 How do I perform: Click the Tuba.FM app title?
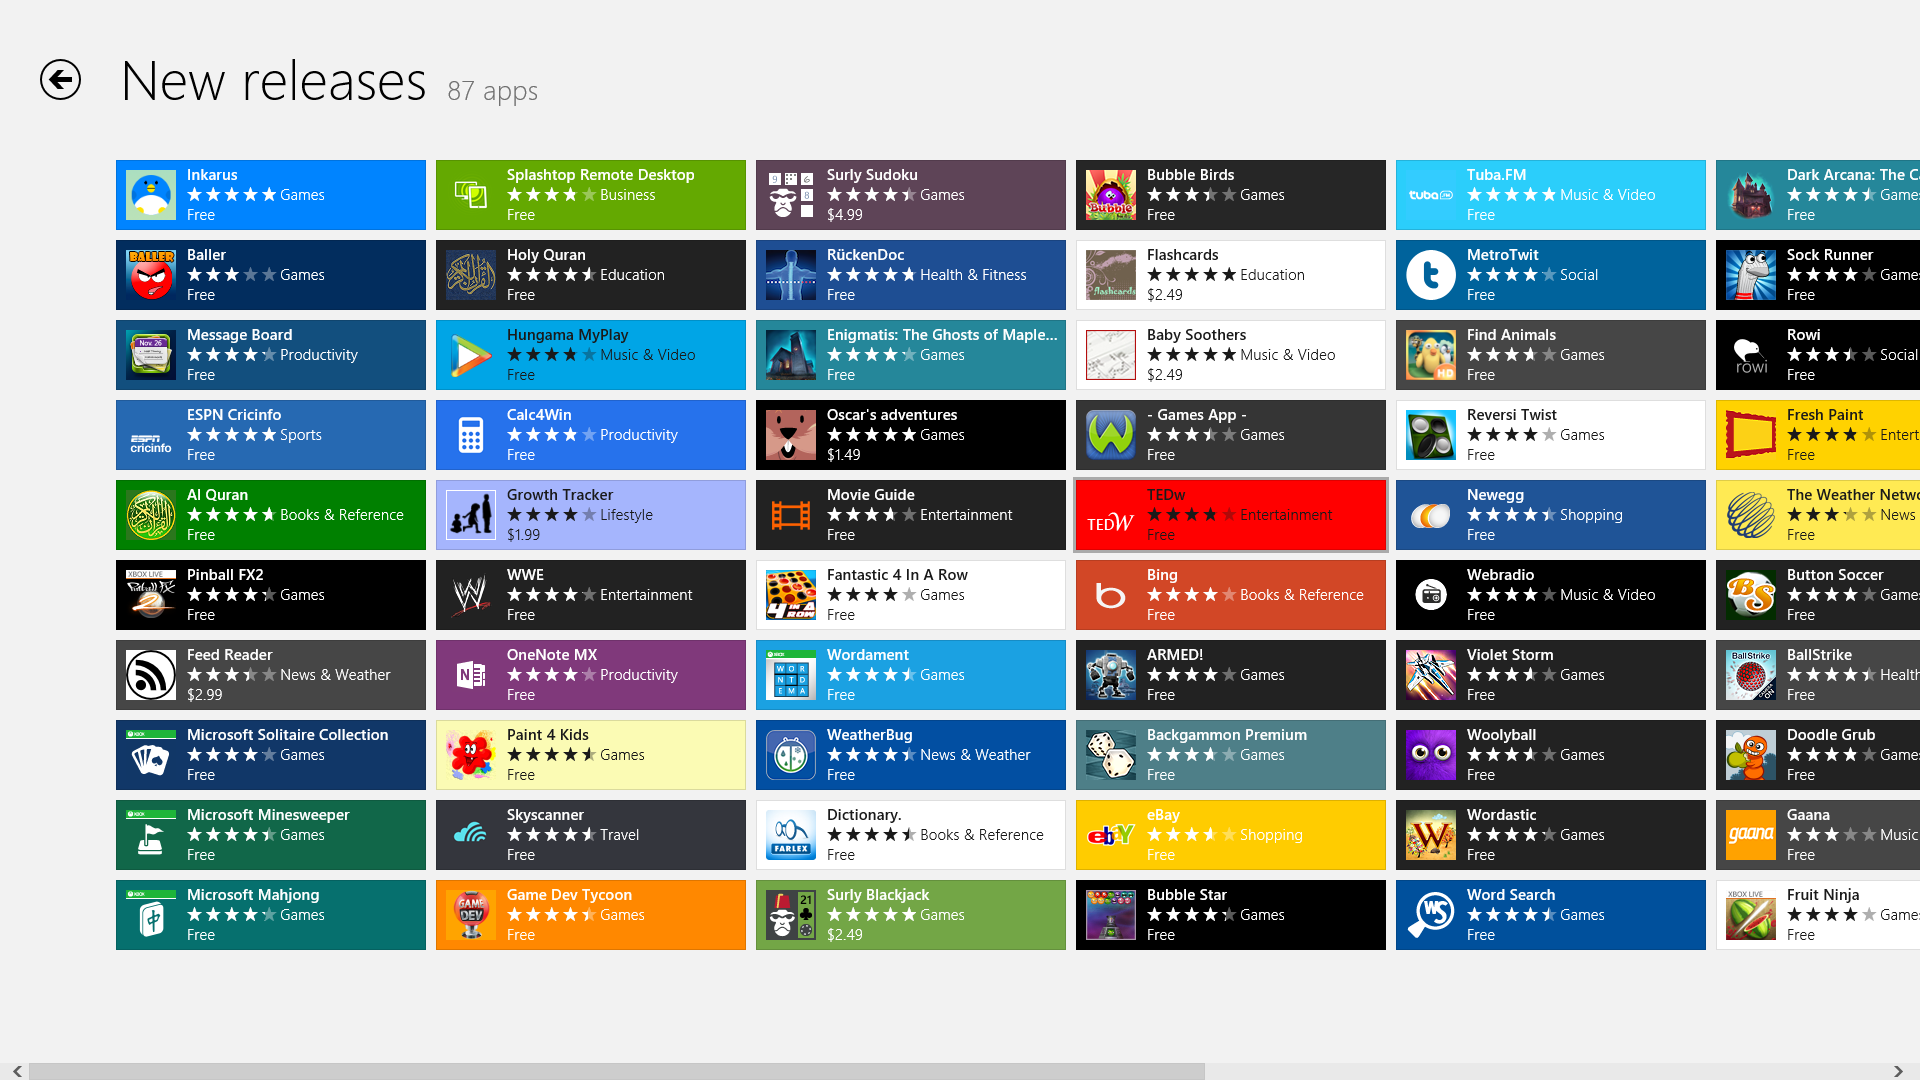(1496, 175)
